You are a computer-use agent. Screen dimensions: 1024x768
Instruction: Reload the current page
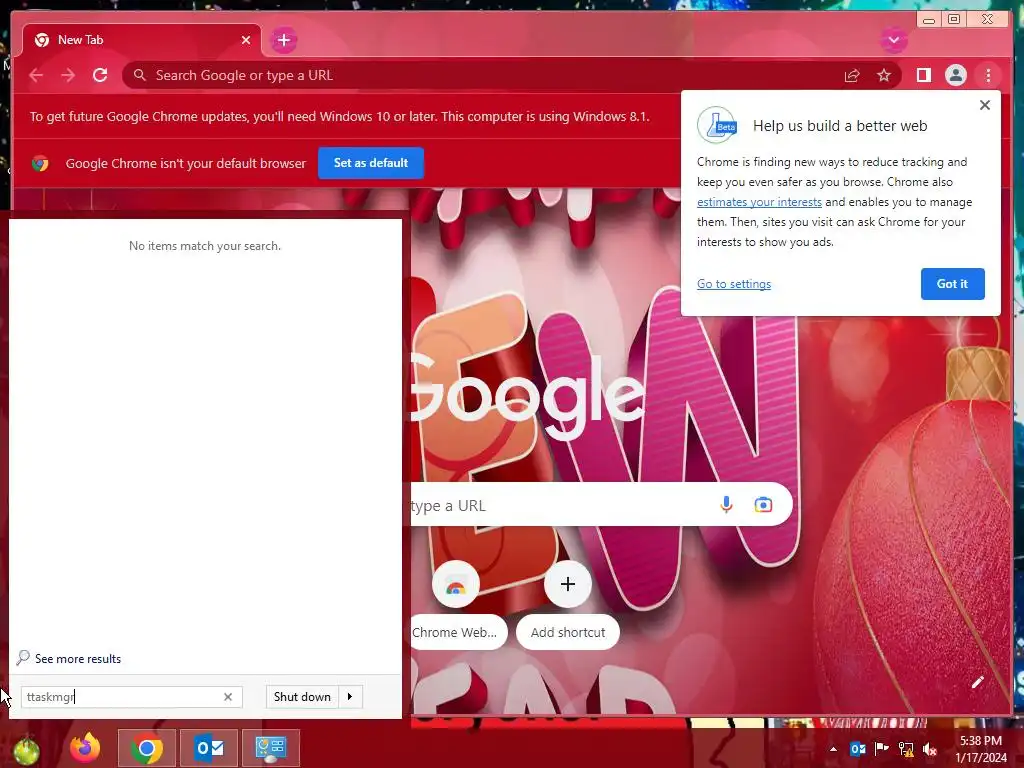[x=100, y=76]
